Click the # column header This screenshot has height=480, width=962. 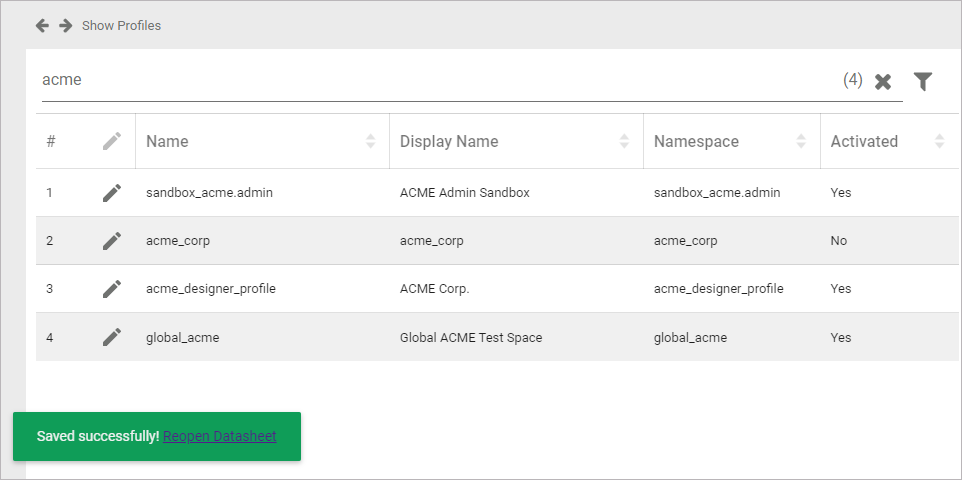51,142
